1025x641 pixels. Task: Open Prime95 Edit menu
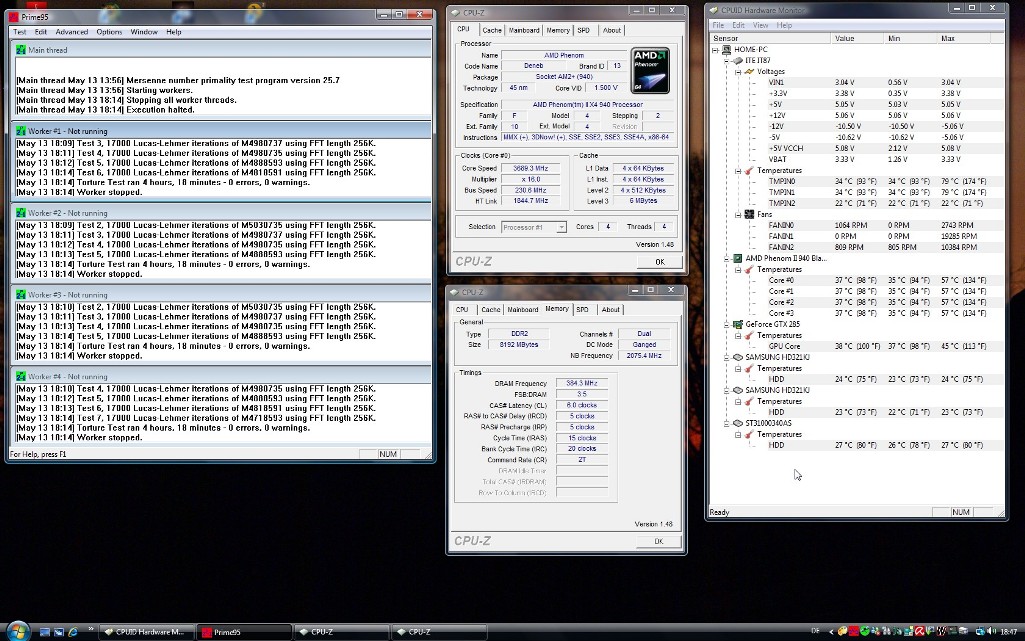pos(41,32)
